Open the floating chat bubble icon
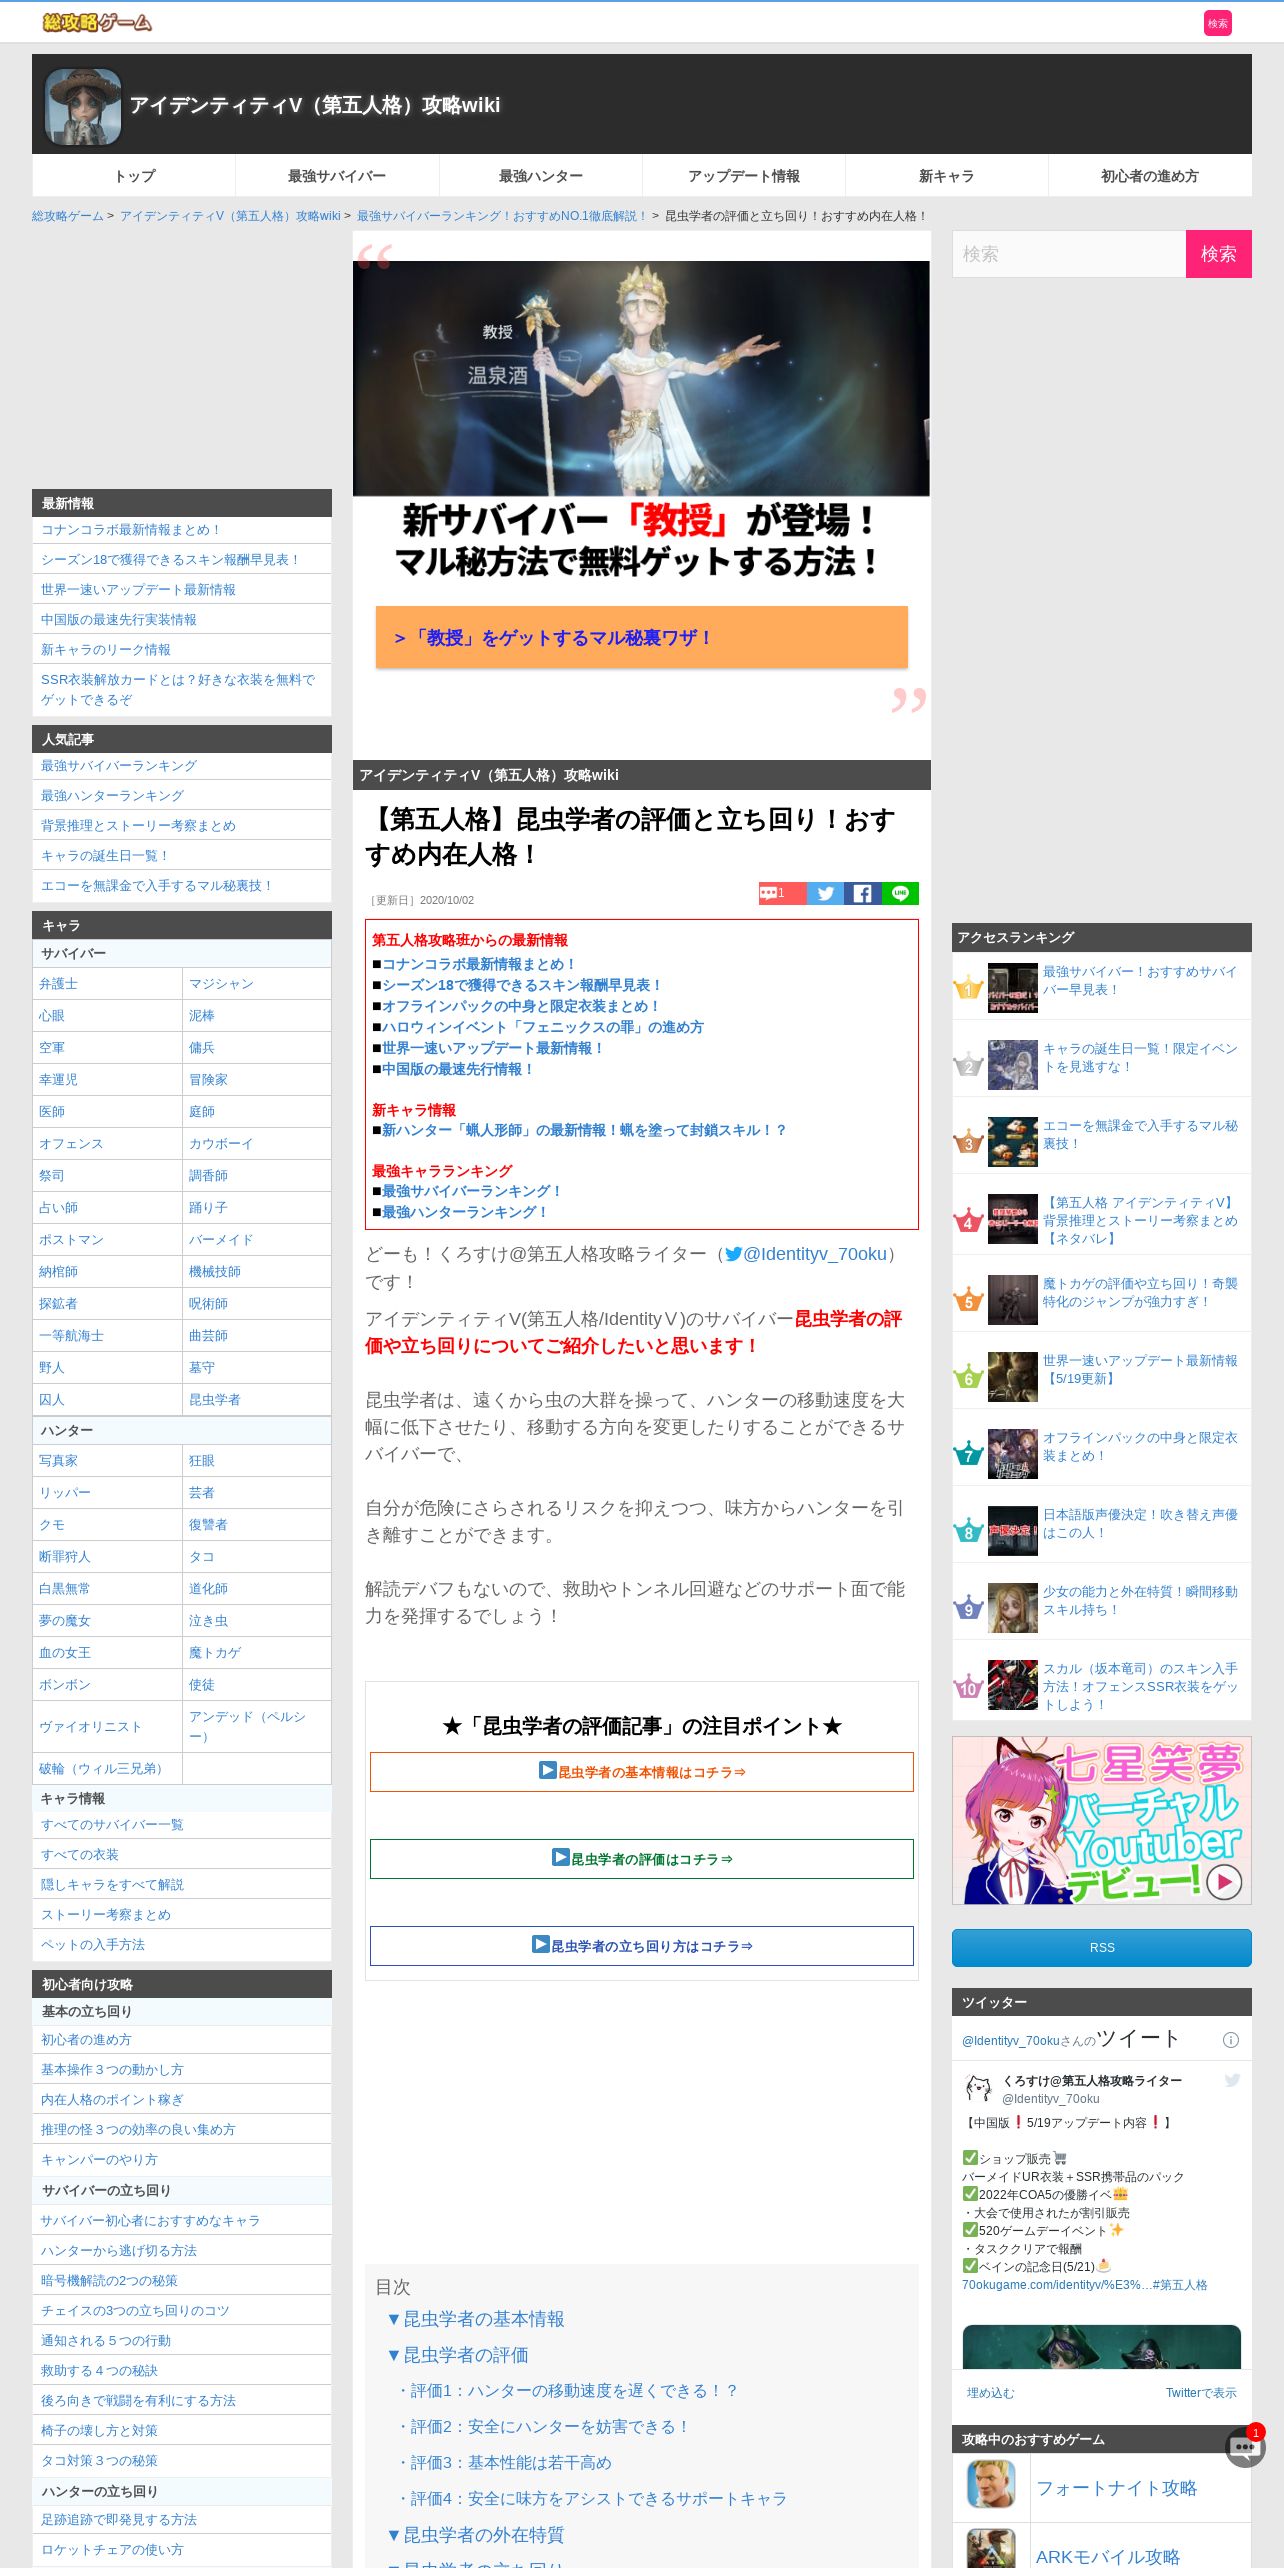The height and width of the screenshot is (2568, 1284). [x=1245, y=2448]
